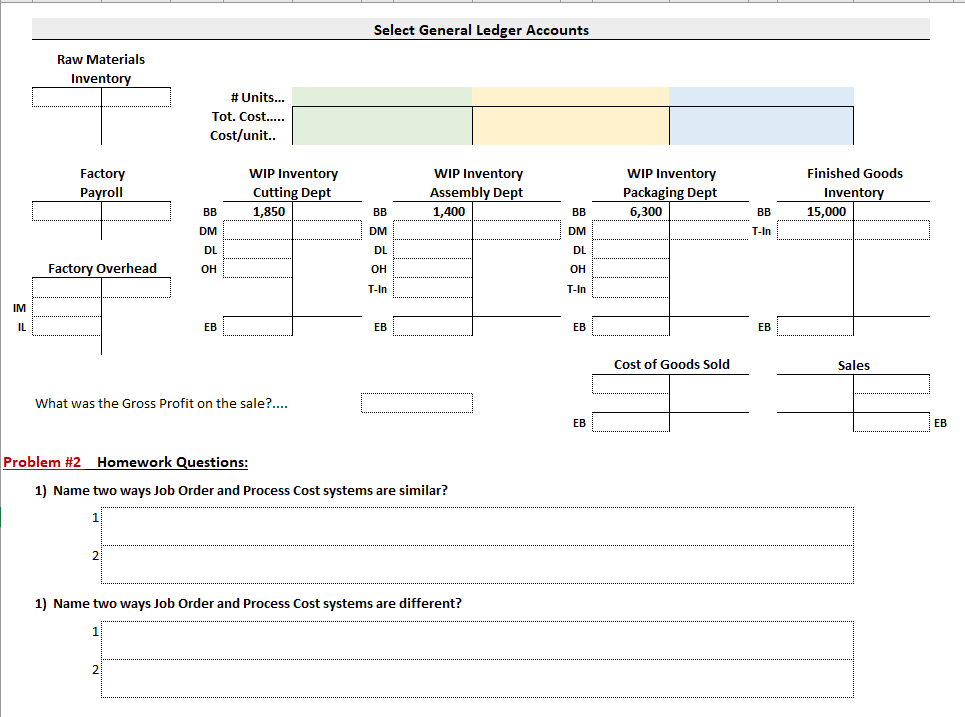
Task: Select the 'Select General Ledger Accounts' heading
Action: pyautogui.click(x=481, y=30)
